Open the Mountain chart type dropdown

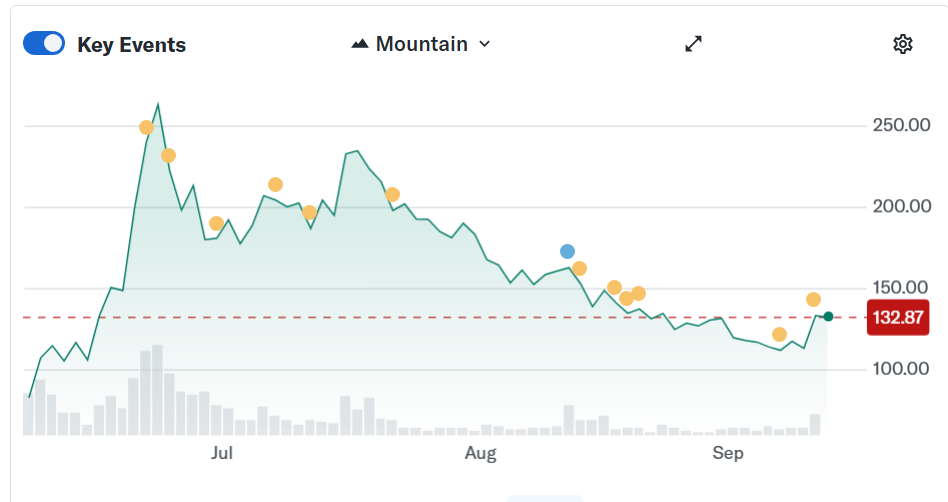pyautogui.click(x=421, y=44)
